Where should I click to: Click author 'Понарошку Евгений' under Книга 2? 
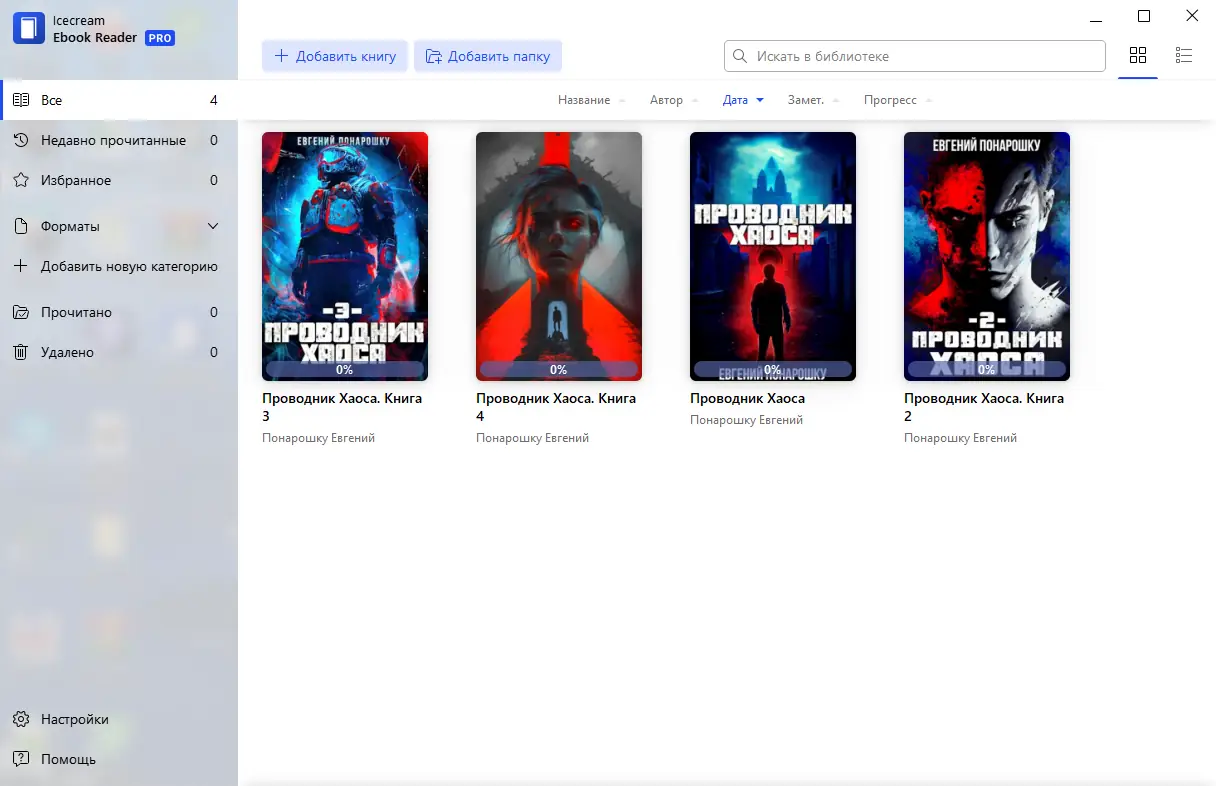point(960,438)
